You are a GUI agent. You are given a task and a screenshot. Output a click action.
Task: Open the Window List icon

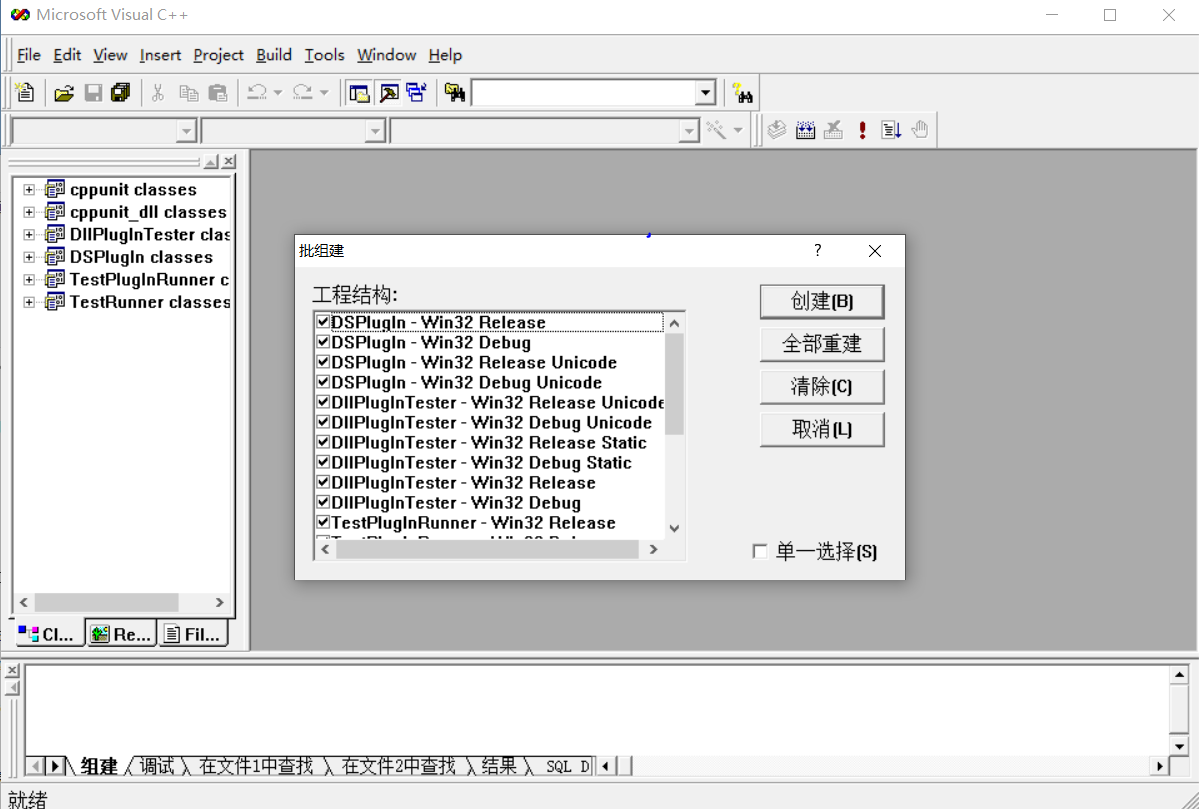417,93
